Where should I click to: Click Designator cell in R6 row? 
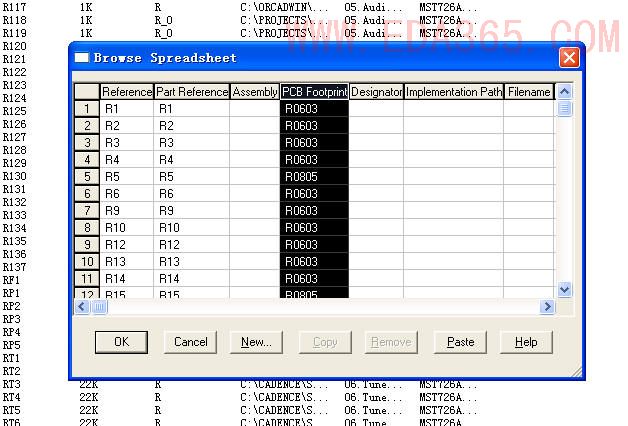(x=376, y=193)
